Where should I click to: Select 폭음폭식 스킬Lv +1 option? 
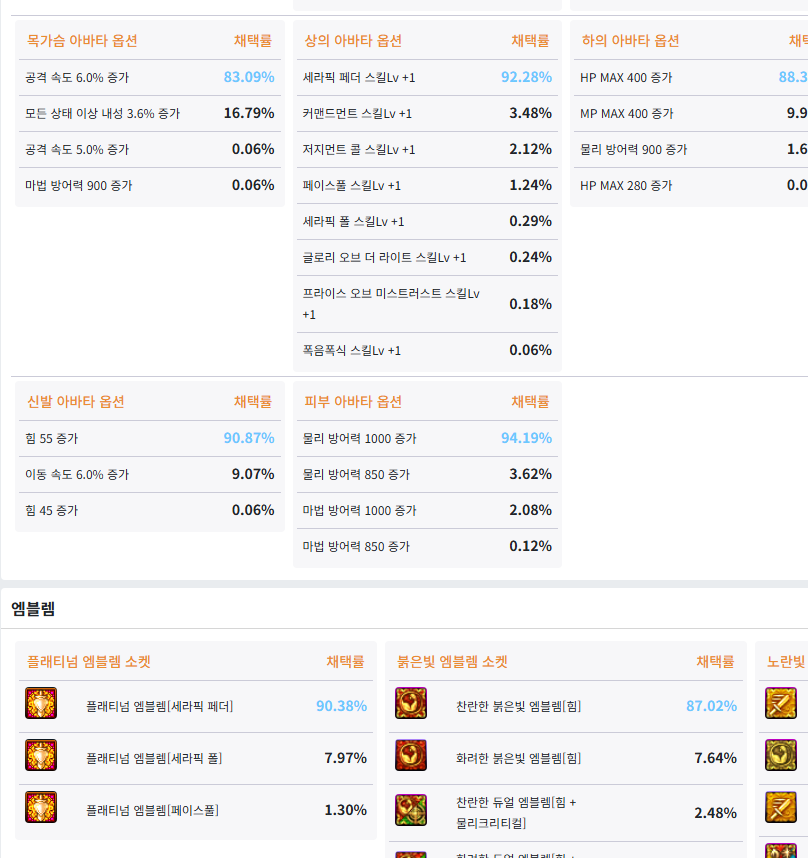[352, 351]
